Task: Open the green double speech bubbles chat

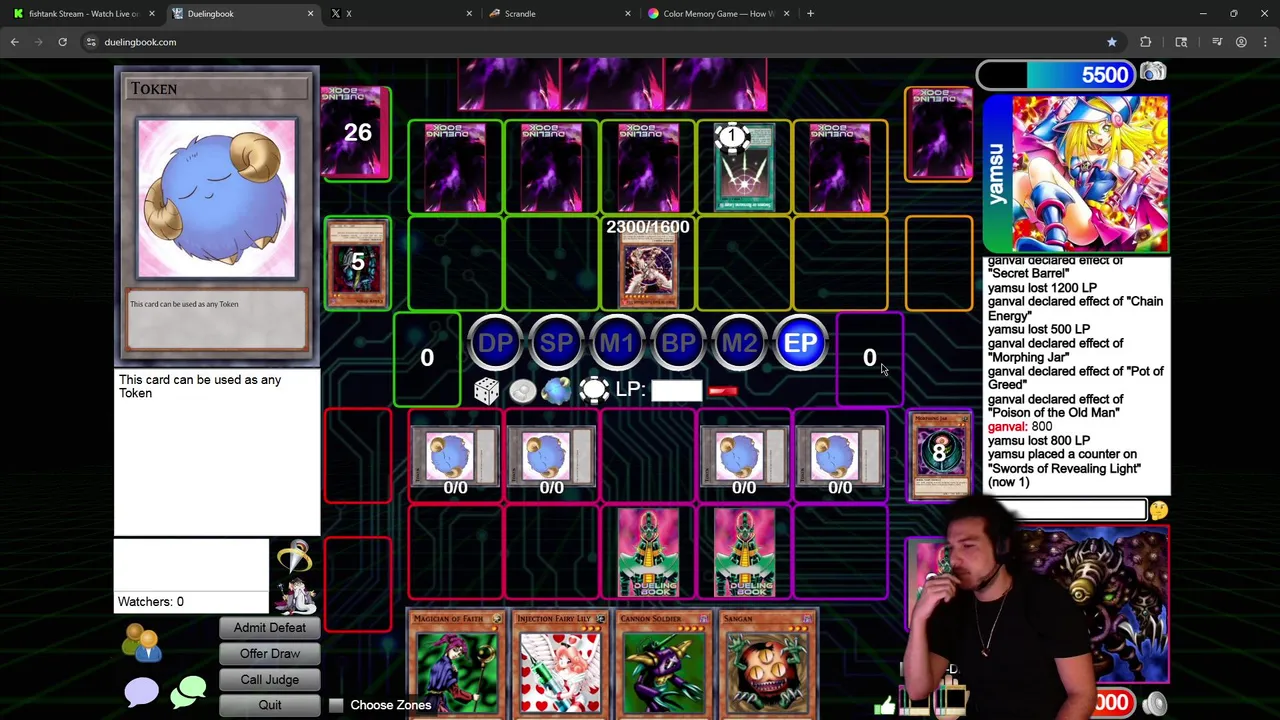Action: 188,691
